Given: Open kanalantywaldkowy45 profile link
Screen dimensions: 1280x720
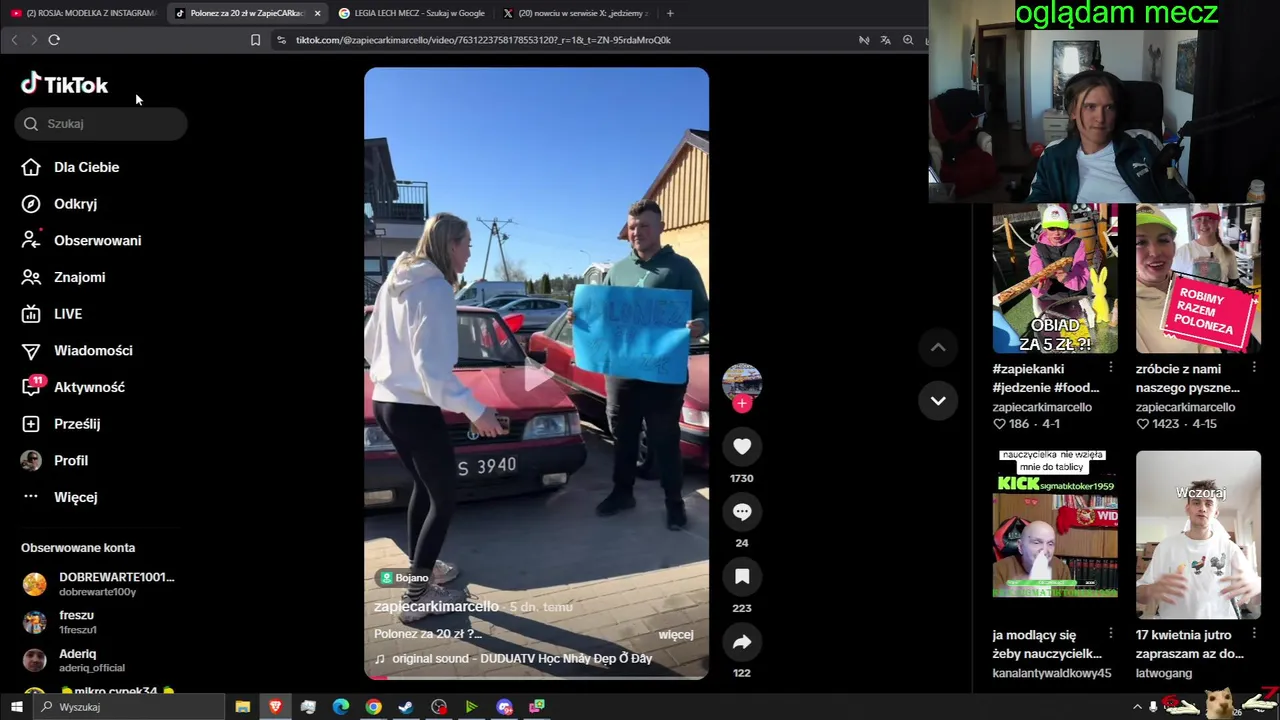Looking at the screenshot, I should pos(1052,674).
